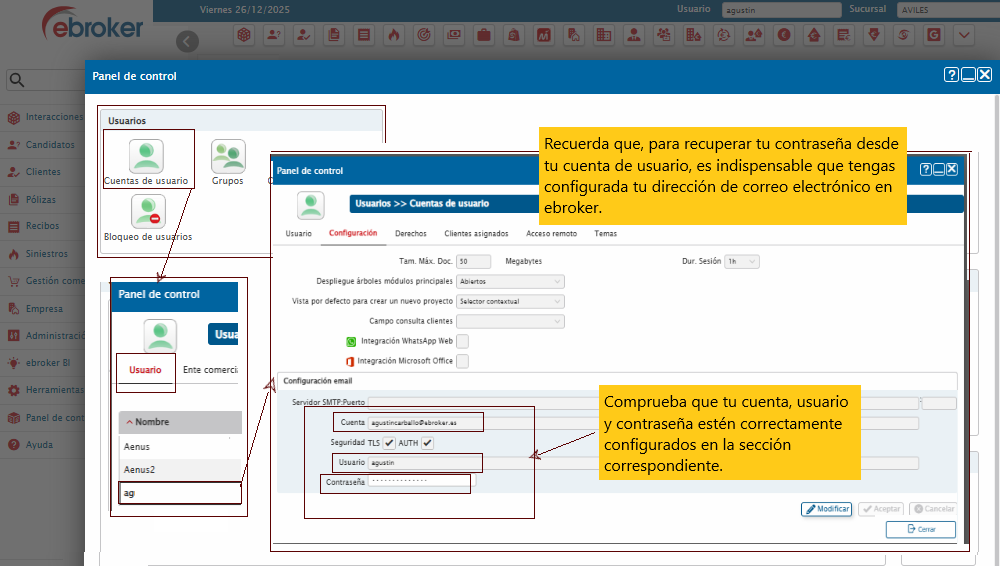The image size is (1000, 566).
Task: Toggle Integración Microsoft Office checkbox
Action: (x=462, y=361)
